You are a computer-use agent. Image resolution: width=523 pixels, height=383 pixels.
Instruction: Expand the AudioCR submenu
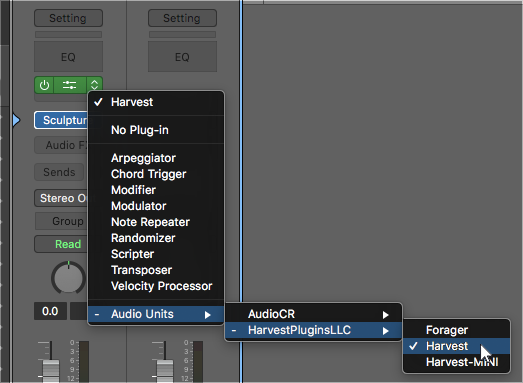pos(314,314)
